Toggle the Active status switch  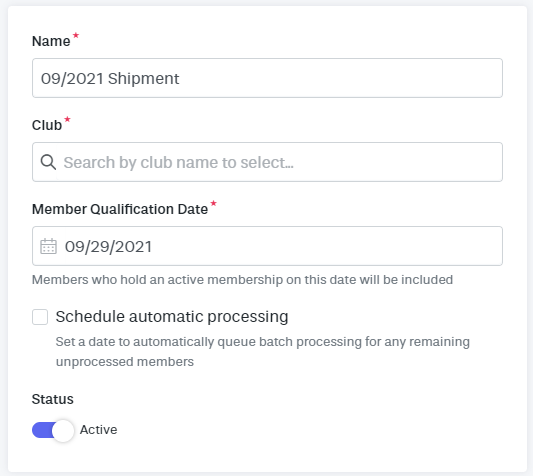tap(53, 430)
